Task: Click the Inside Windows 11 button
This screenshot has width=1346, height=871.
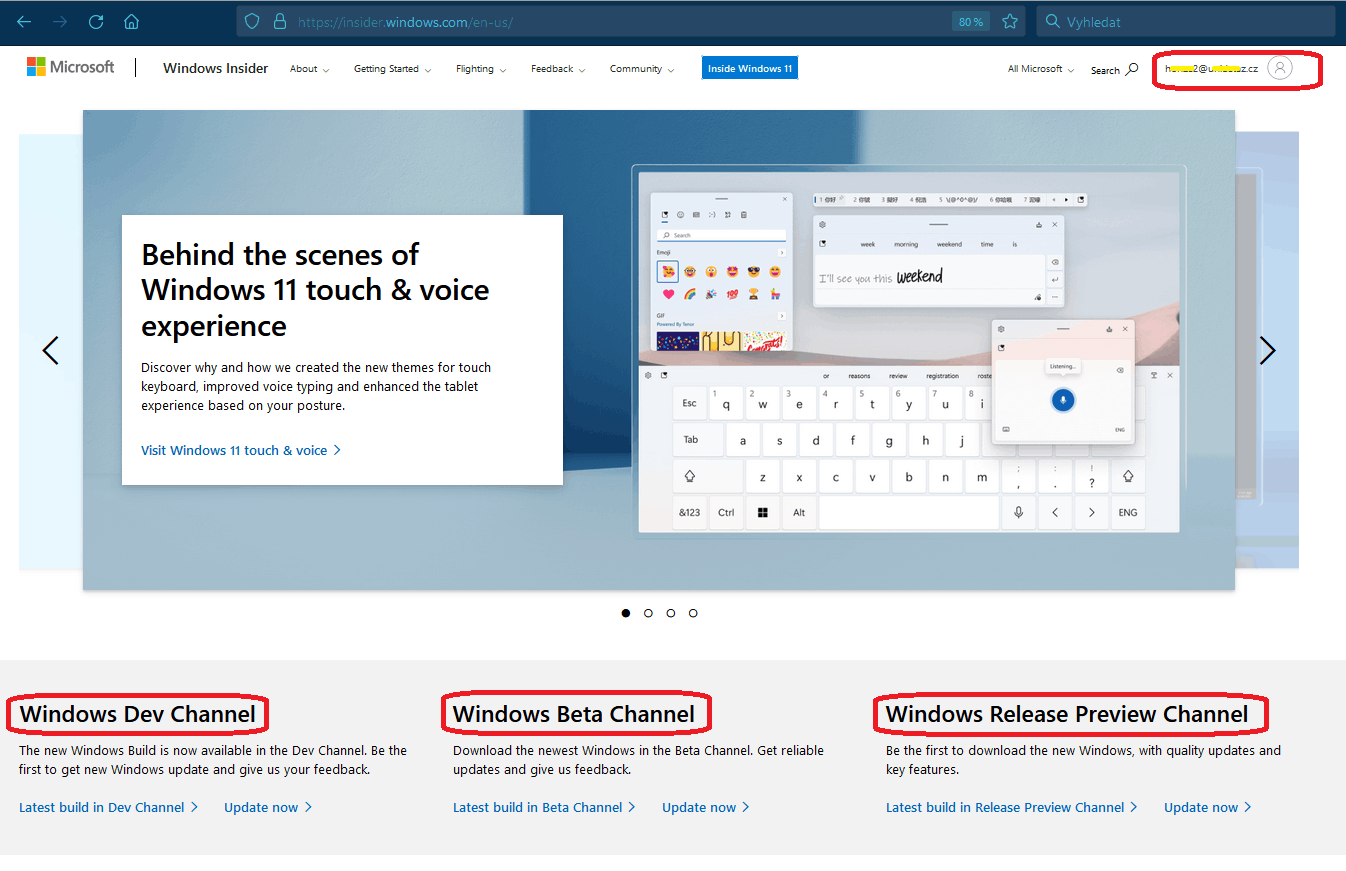Action: [750, 68]
